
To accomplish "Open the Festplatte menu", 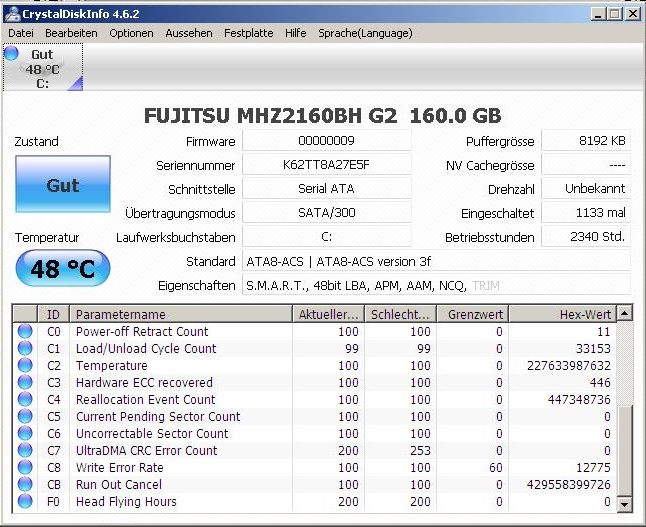I will pos(248,33).
